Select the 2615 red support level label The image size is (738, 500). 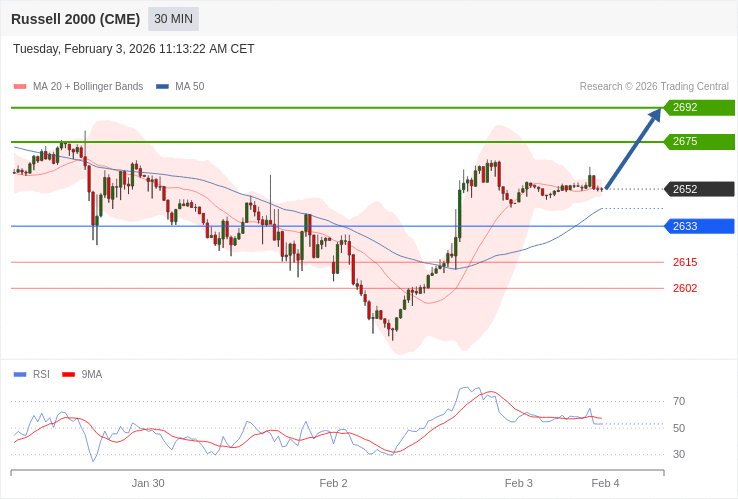tap(685, 262)
